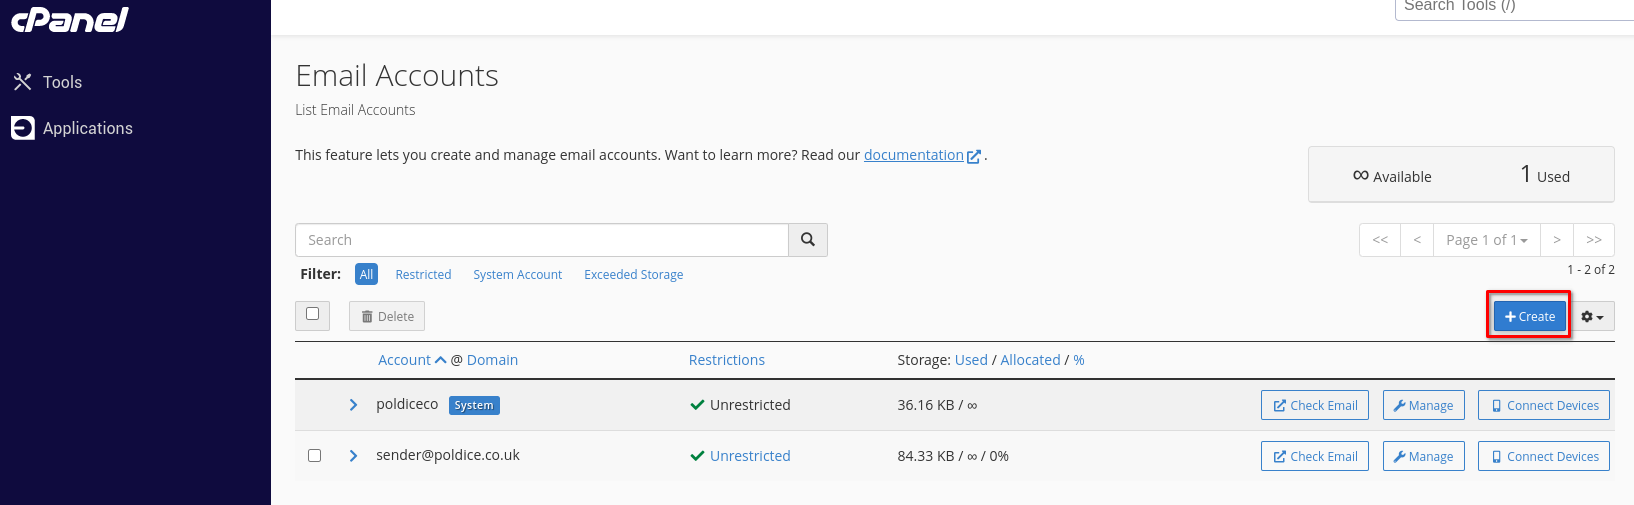Viewport: 1634px width, 505px height.
Task: Open the gear settings dropdown
Action: point(1592,317)
